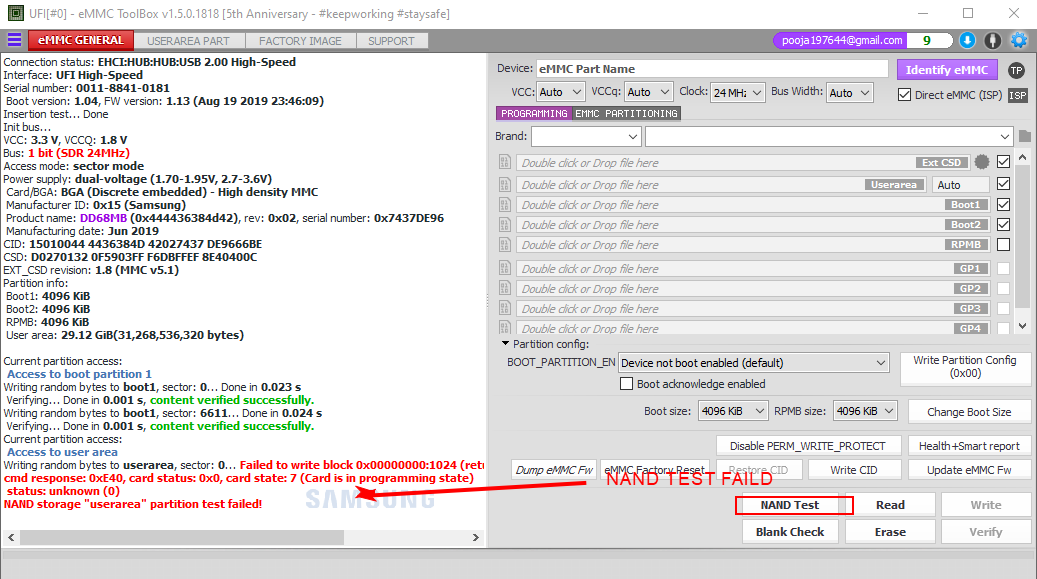Click Write Partition Config button

(x=965, y=367)
